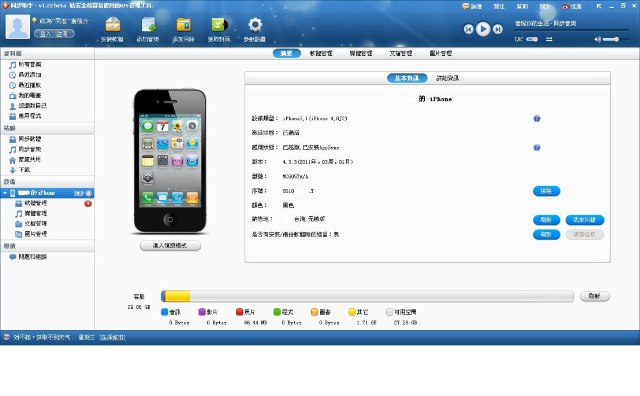Switch to the ringtone management top tab

360,53
